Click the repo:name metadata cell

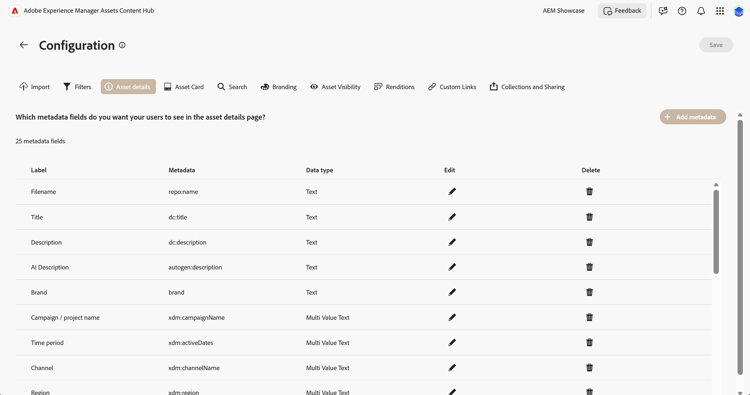point(183,191)
